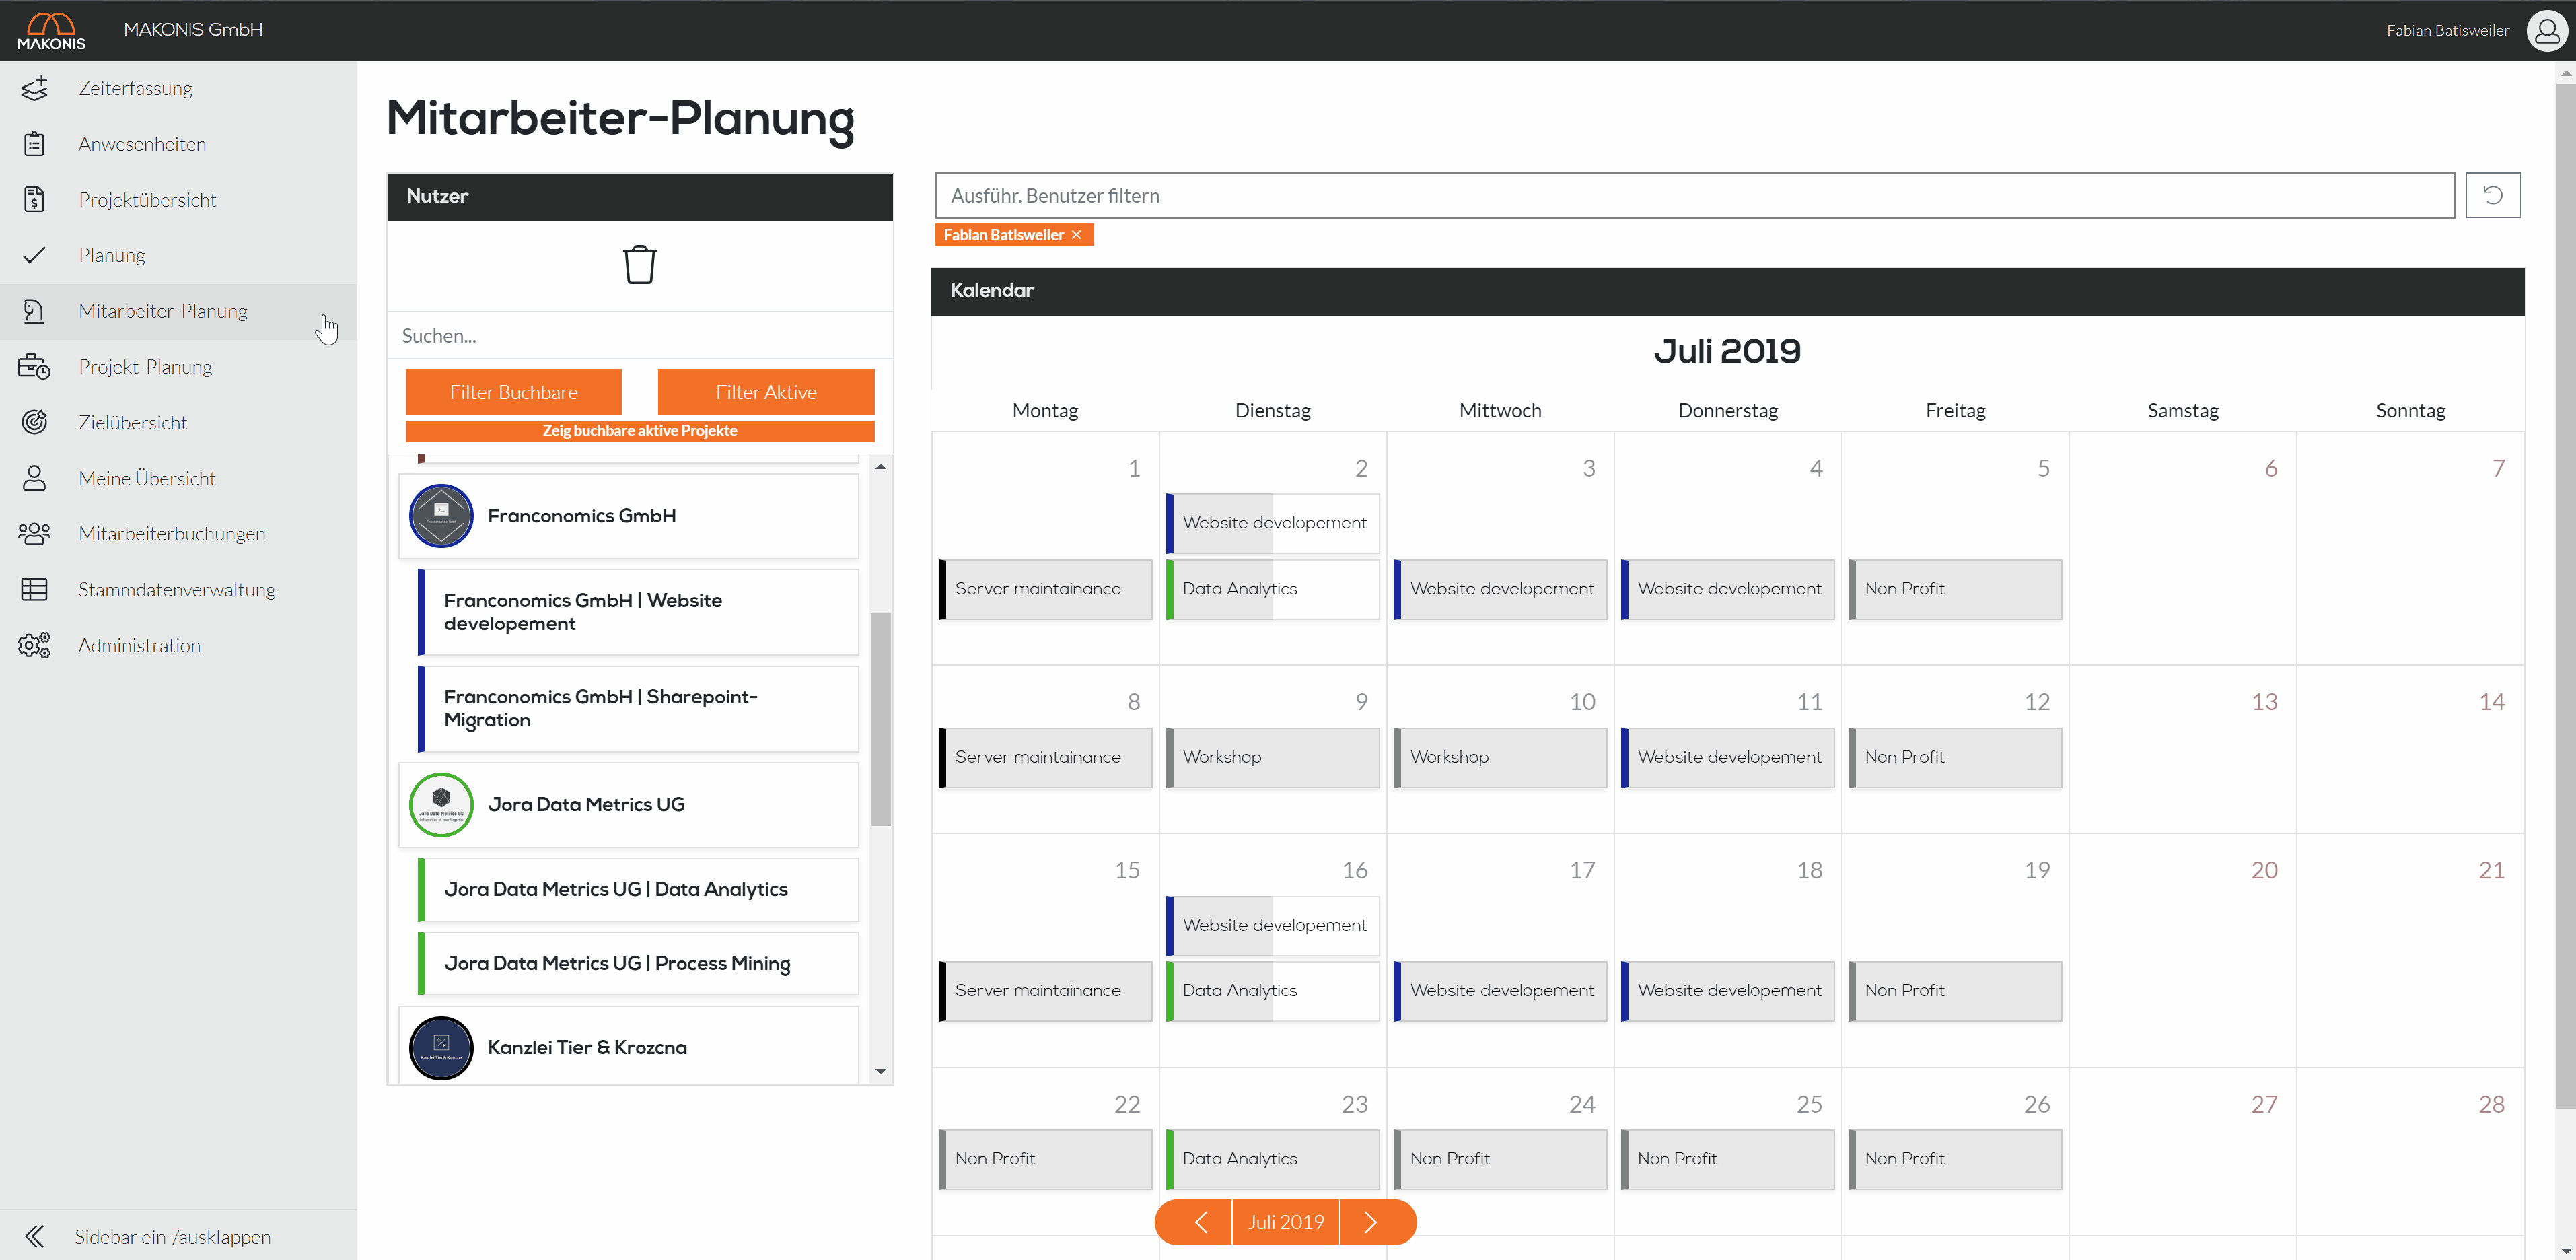Click the sidebar collapse double-chevron icon

coord(34,1237)
